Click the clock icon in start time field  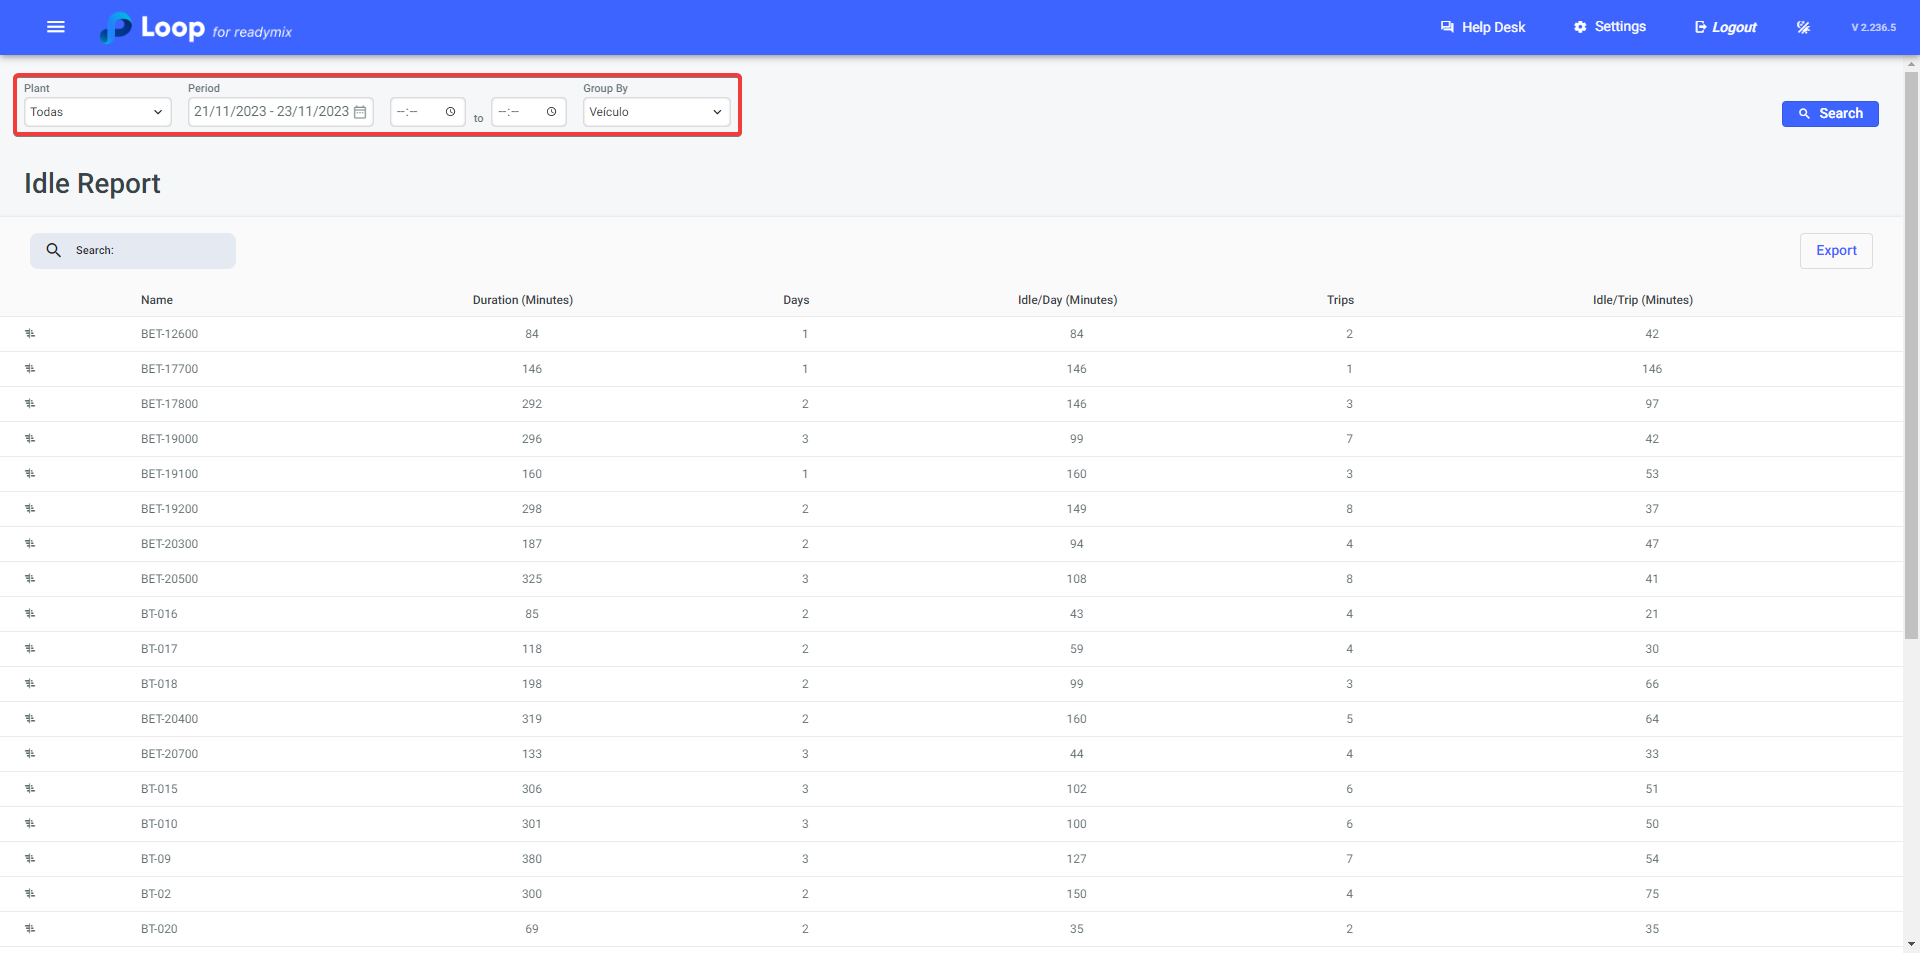[x=450, y=112]
